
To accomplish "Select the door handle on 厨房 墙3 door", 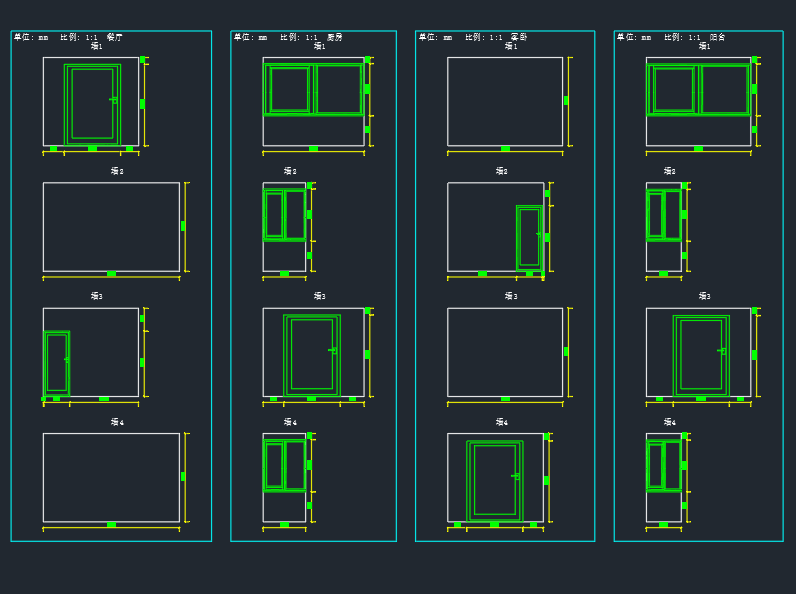I will [333, 350].
